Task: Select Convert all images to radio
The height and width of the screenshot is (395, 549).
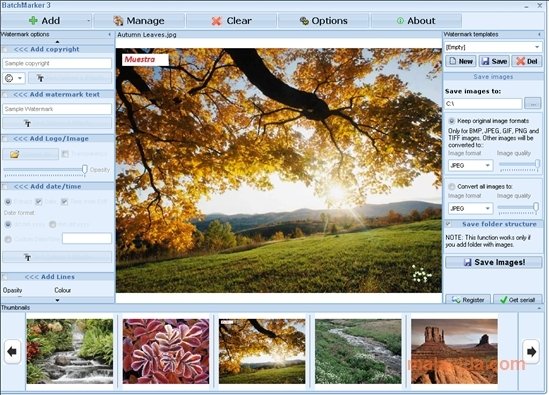Action: pos(452,187)
